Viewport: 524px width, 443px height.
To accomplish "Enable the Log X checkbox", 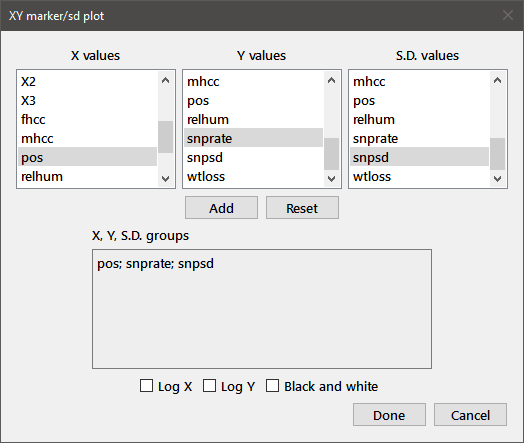I will [x=146, y=386].
